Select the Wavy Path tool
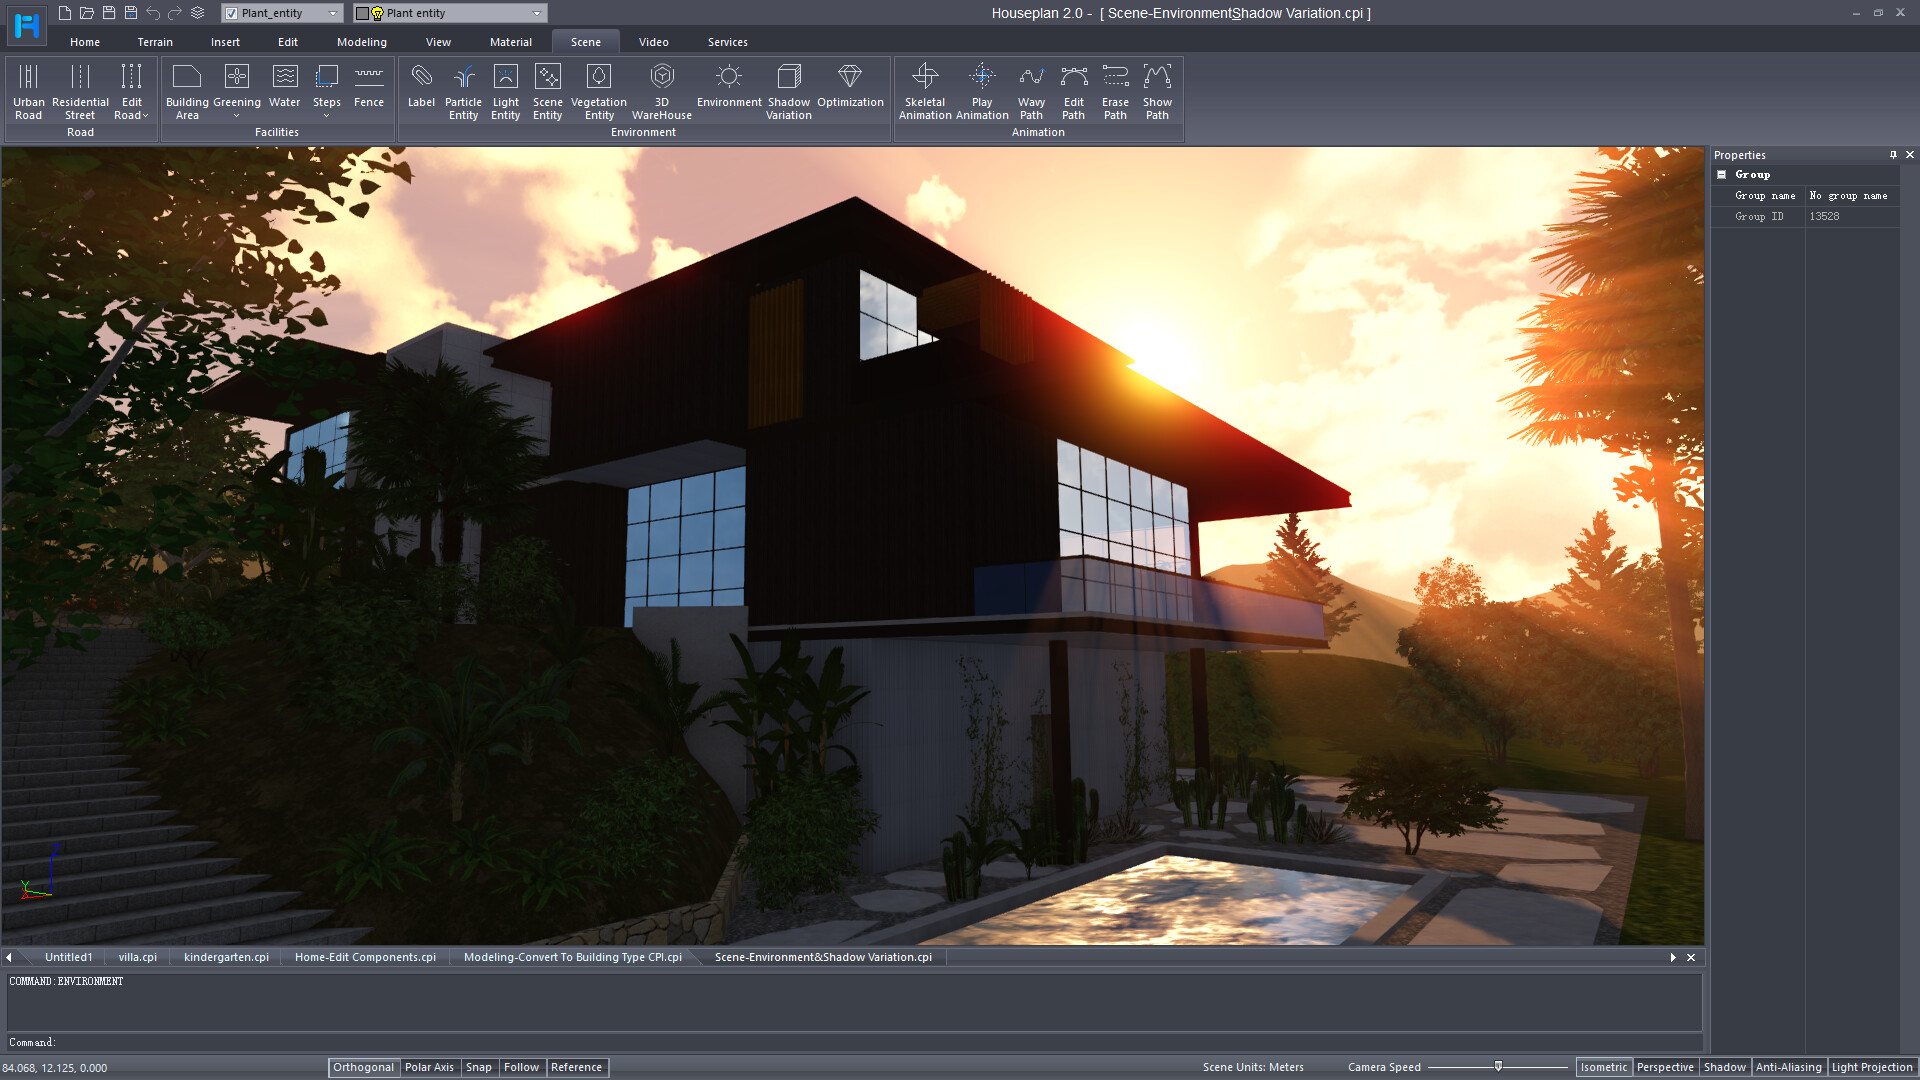Screen dimensions: 1920x1080 tap(1031, 91)
